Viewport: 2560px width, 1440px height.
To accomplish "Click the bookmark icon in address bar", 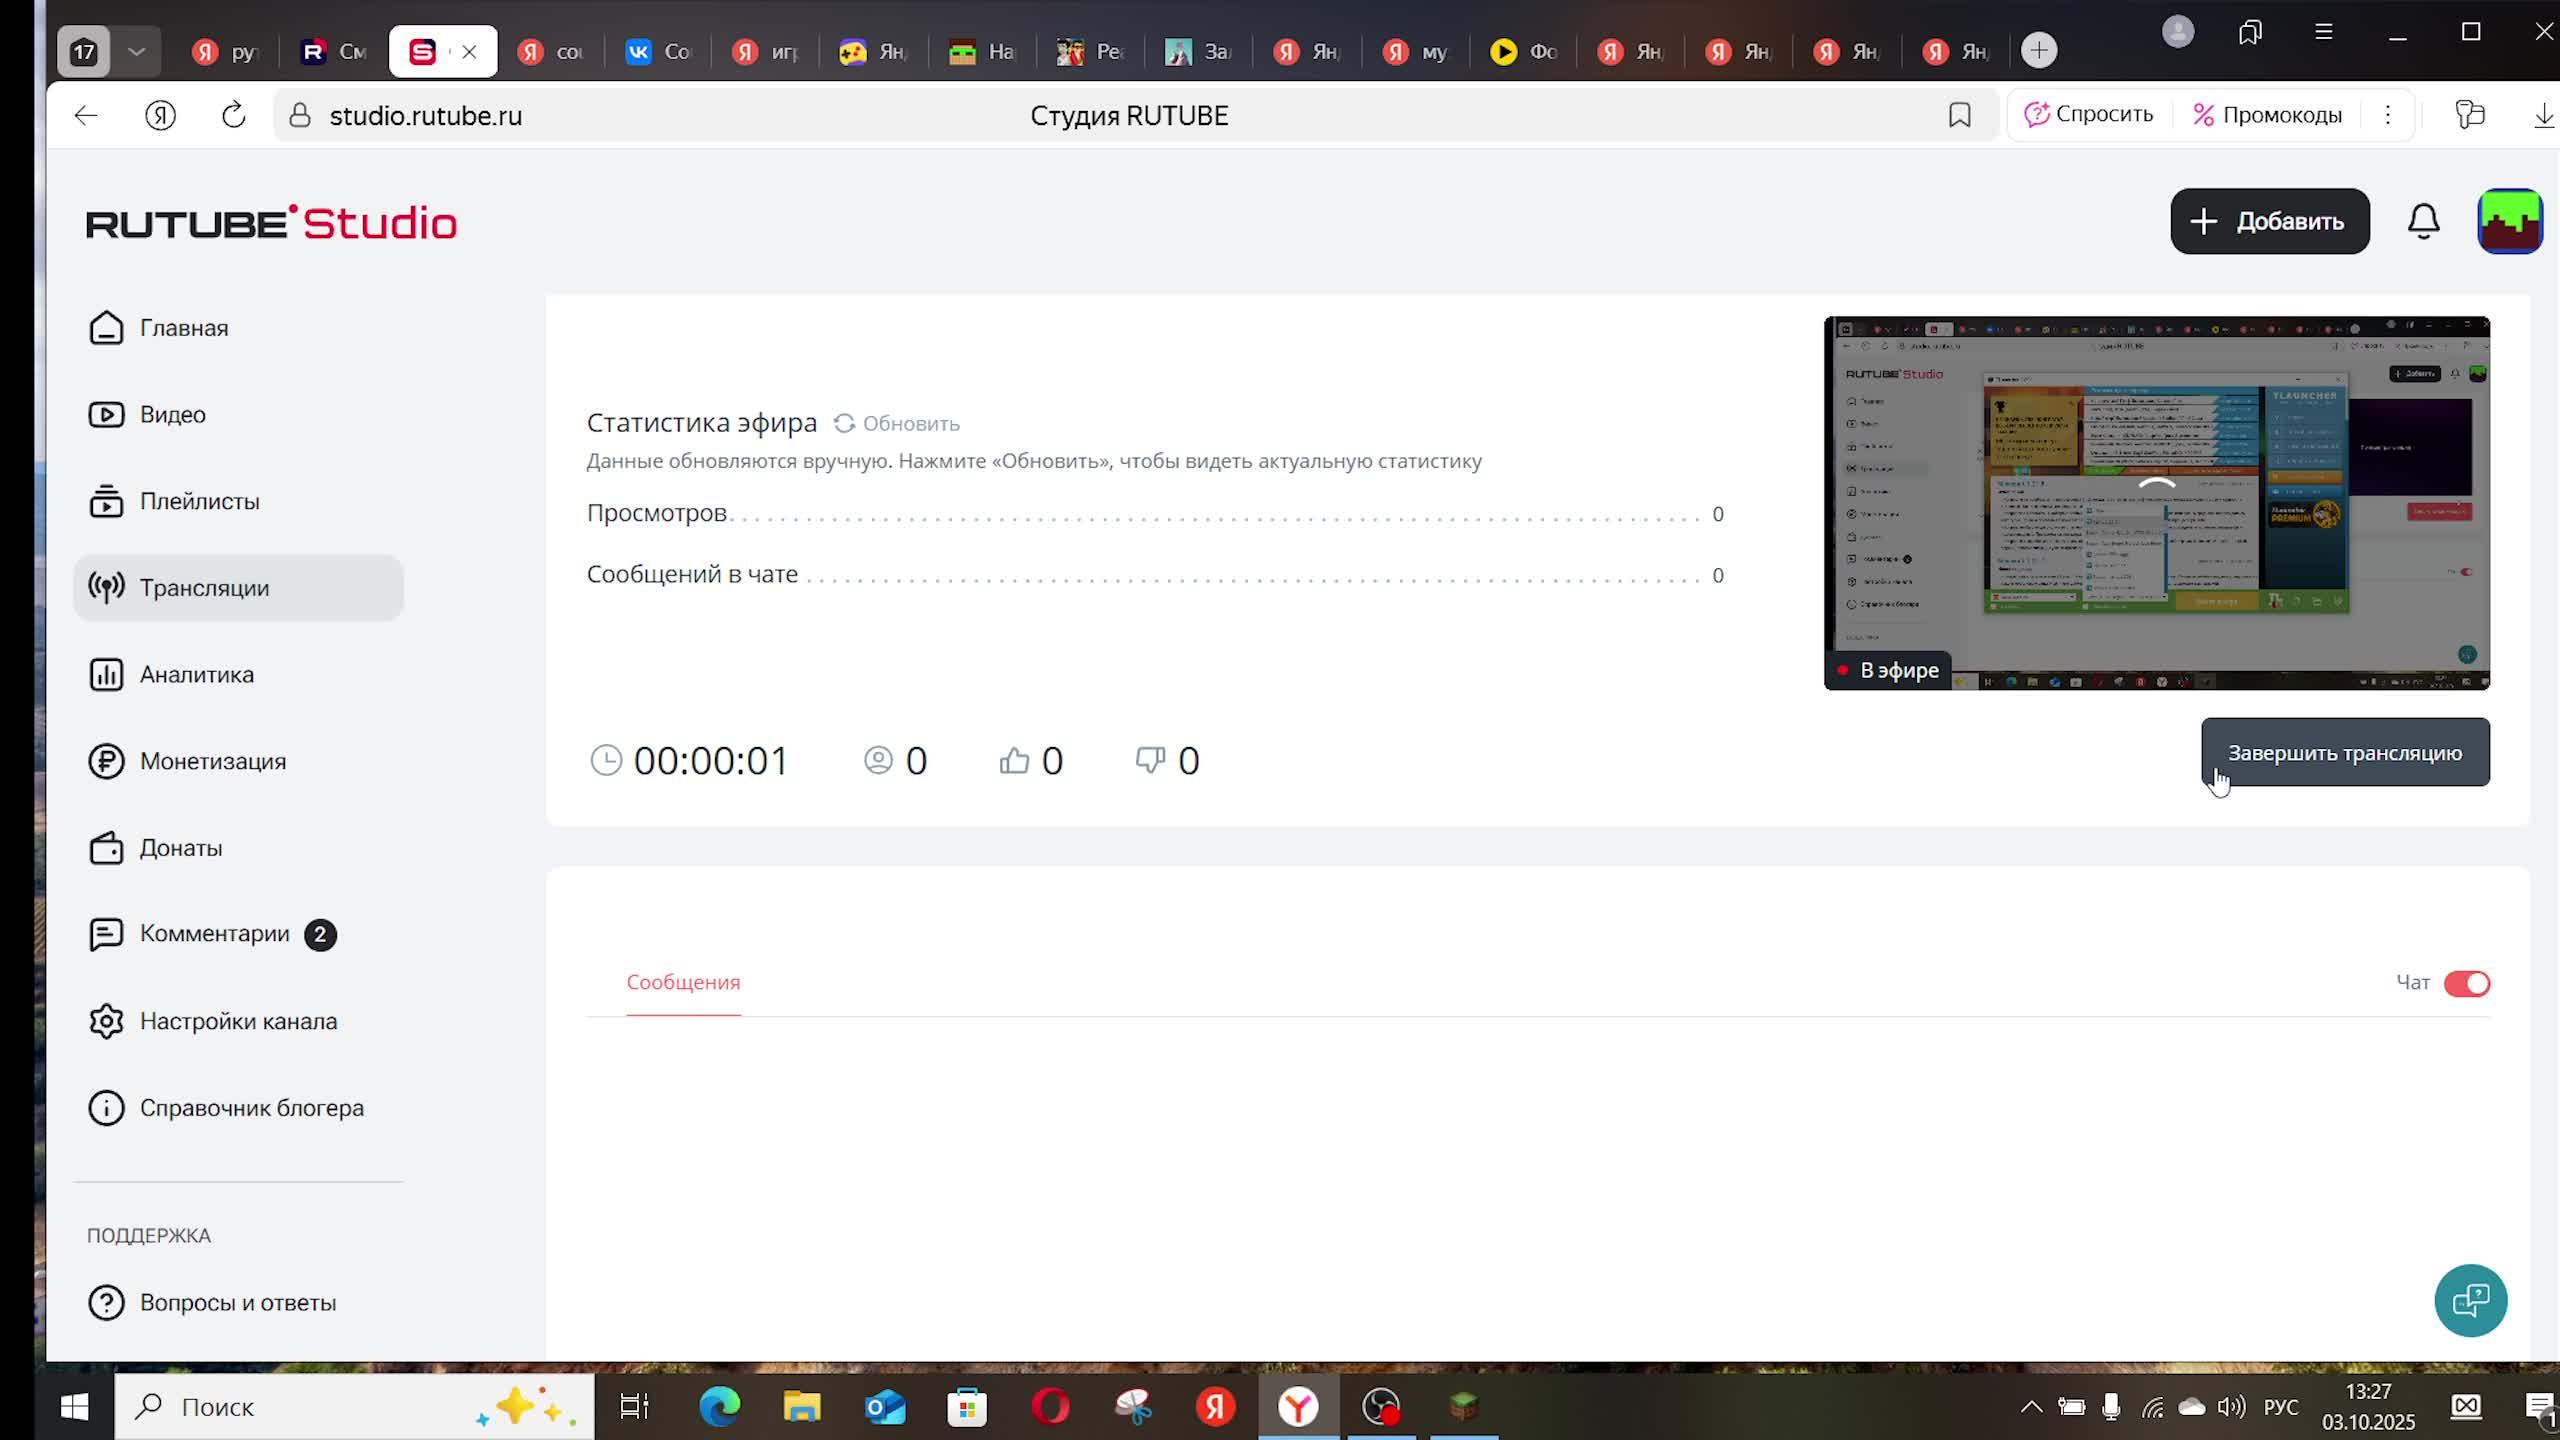I will [1959, 116].
